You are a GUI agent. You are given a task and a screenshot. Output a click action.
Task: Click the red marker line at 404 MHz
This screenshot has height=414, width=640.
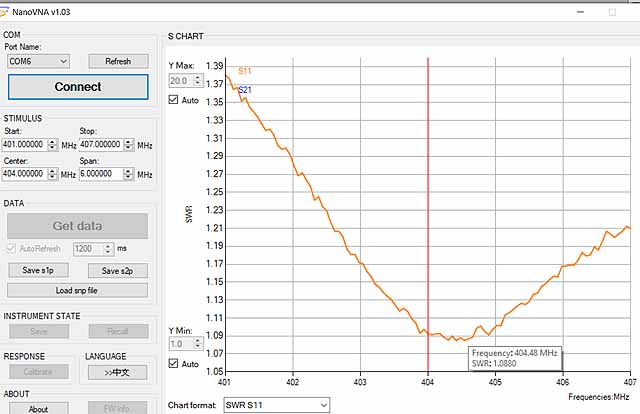[x=428, y=214]
